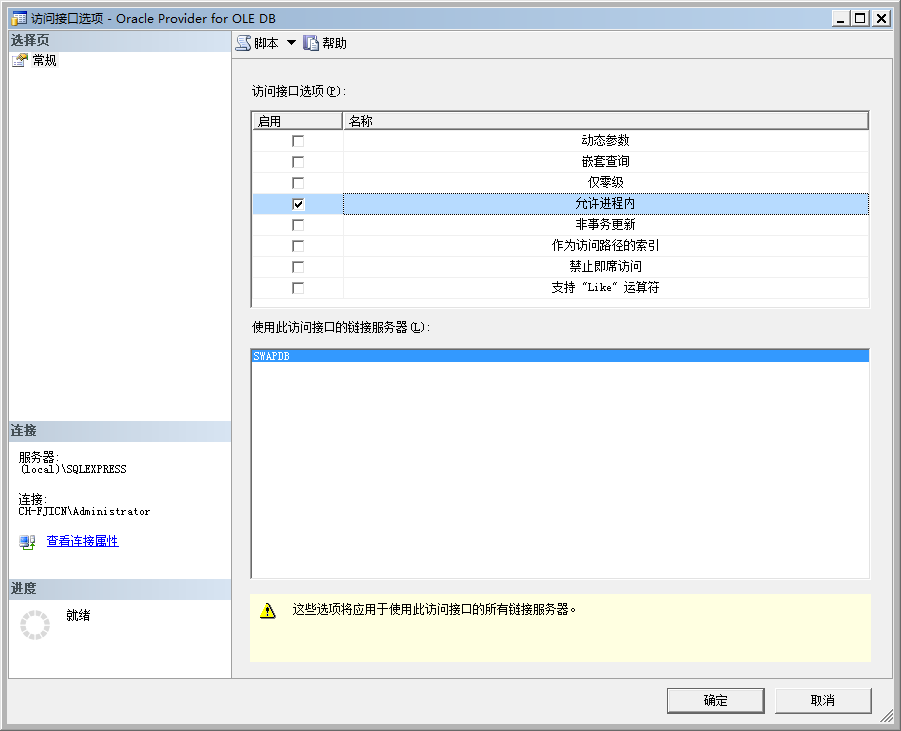Click the yellow warning triangle icon
This screenshot has width=901, height=731.
[x=267, y=610]
